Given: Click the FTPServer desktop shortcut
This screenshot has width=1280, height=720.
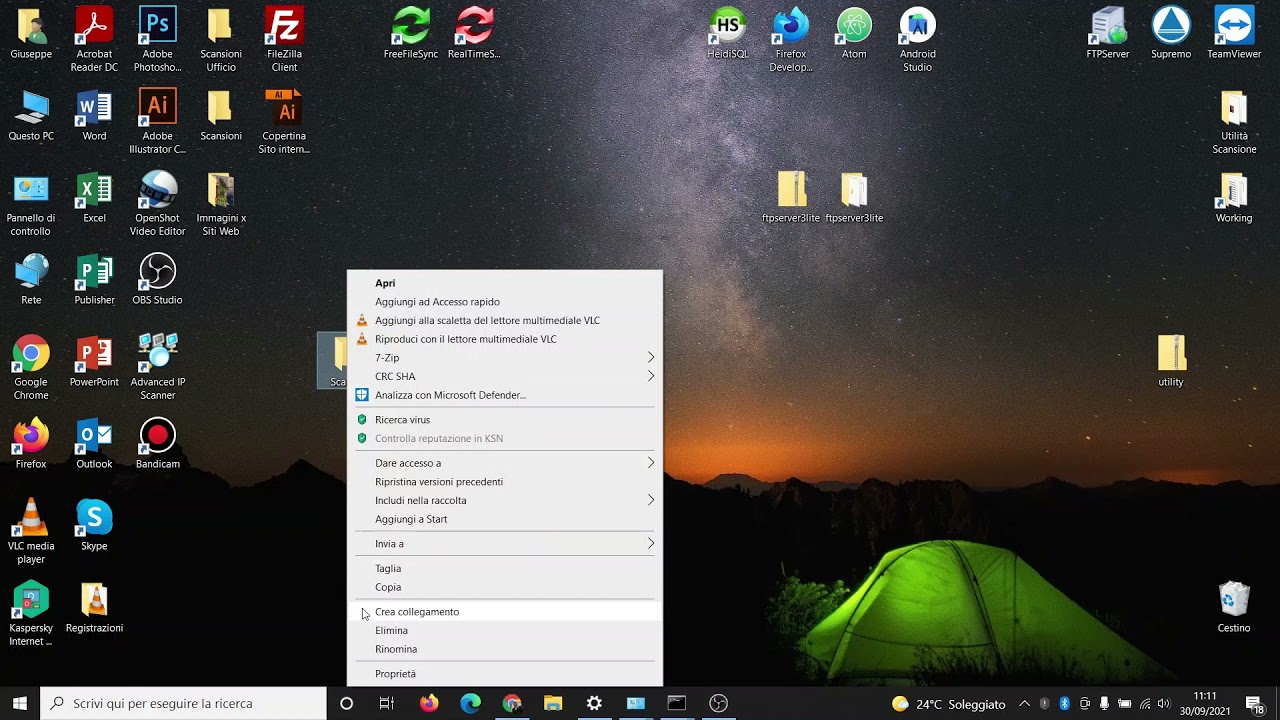Looking at the screenshot, I should click(1108, 33).
